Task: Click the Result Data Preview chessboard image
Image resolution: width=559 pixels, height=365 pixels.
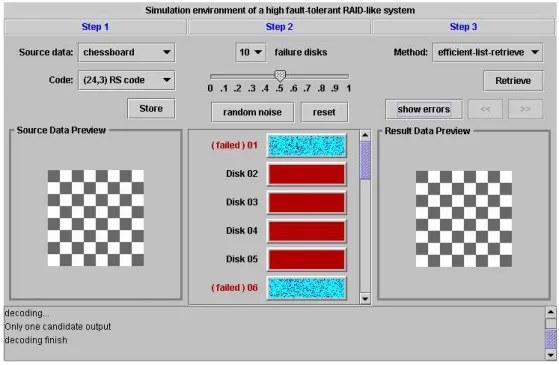Action: coord(464,219)
